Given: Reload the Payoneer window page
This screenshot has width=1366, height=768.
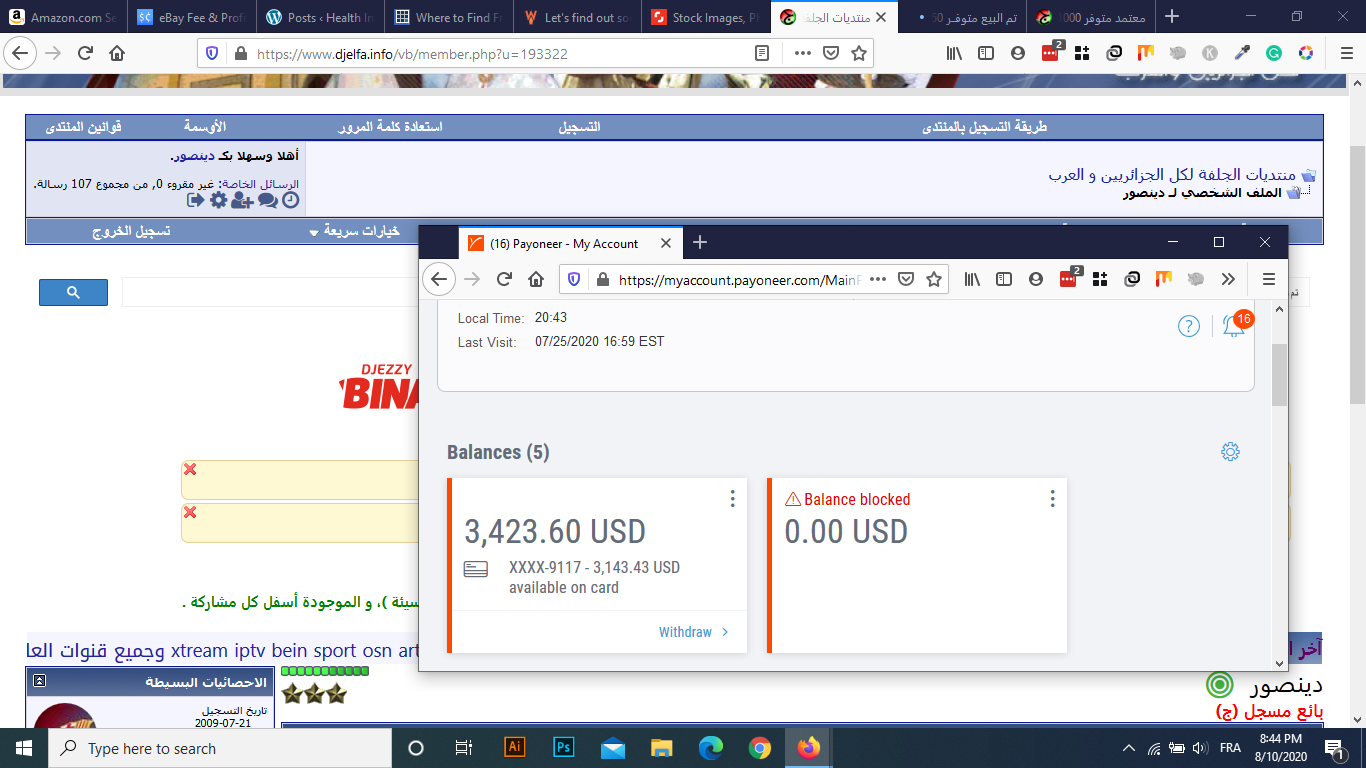Looking at the screenshot, I should click(x=504, y=280).
